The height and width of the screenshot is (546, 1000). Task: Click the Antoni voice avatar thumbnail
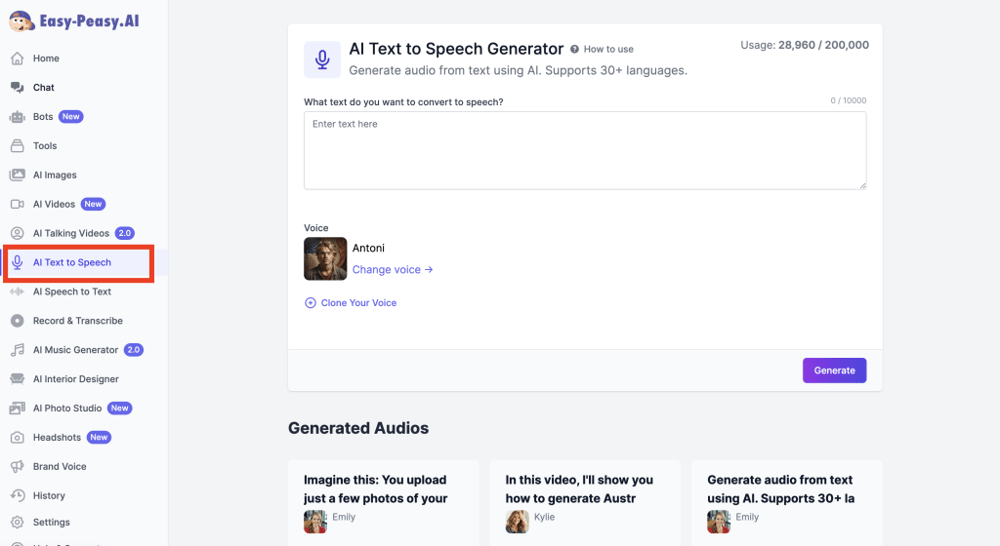pos(325,259)
